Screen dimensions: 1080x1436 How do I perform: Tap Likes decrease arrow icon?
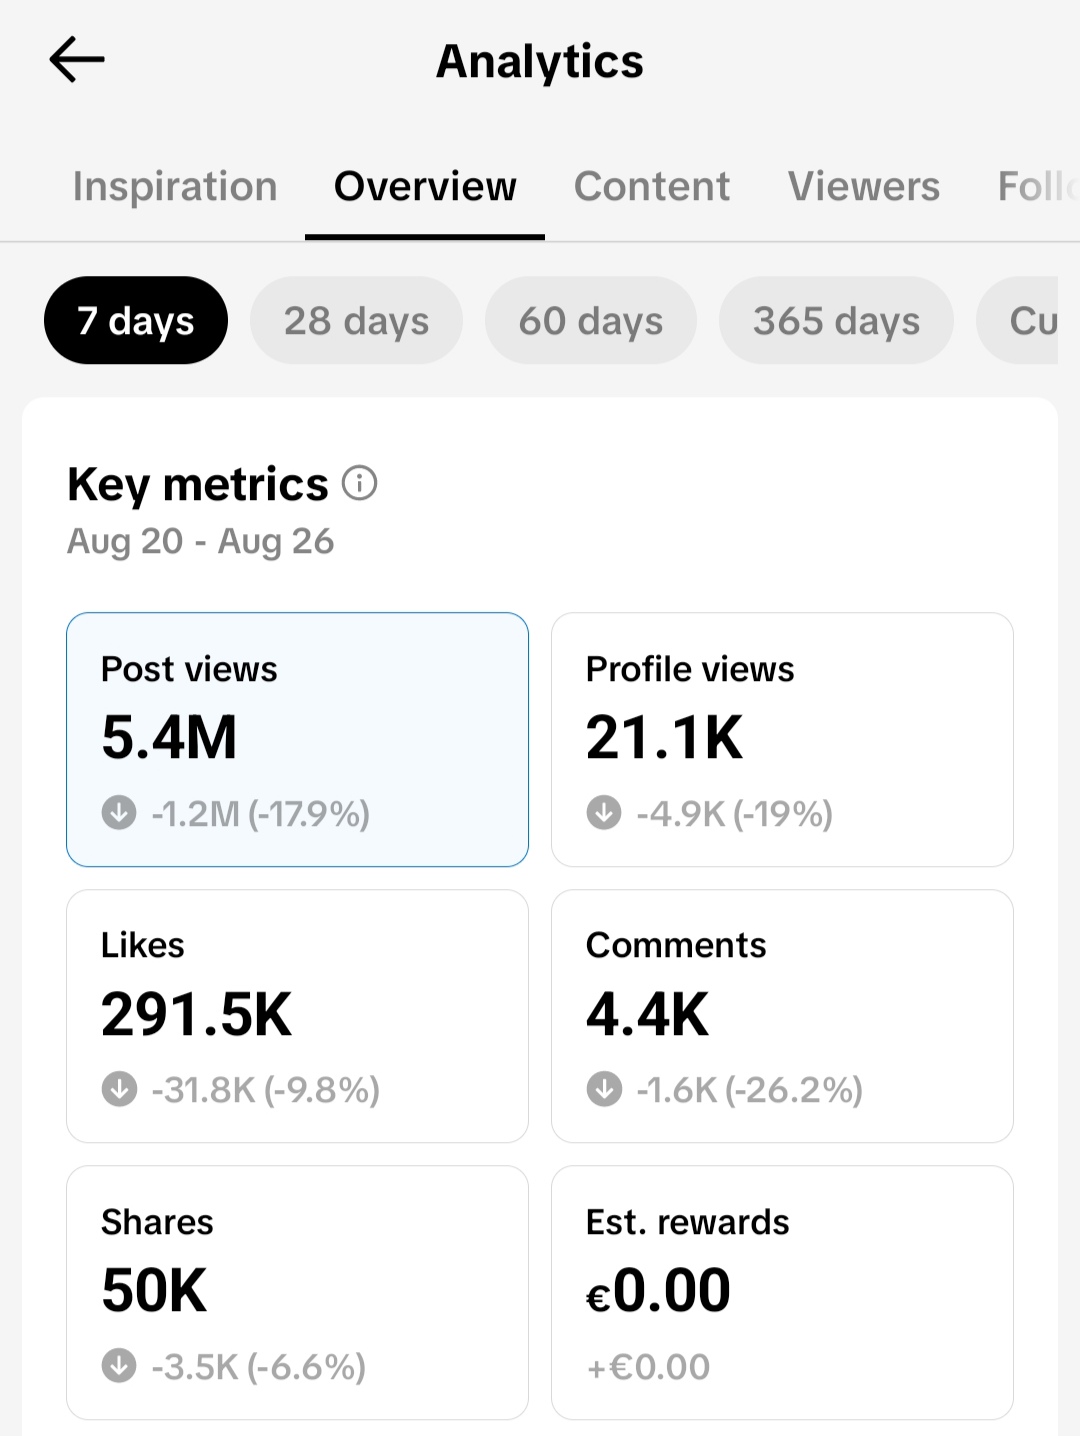coord(119,1089)
